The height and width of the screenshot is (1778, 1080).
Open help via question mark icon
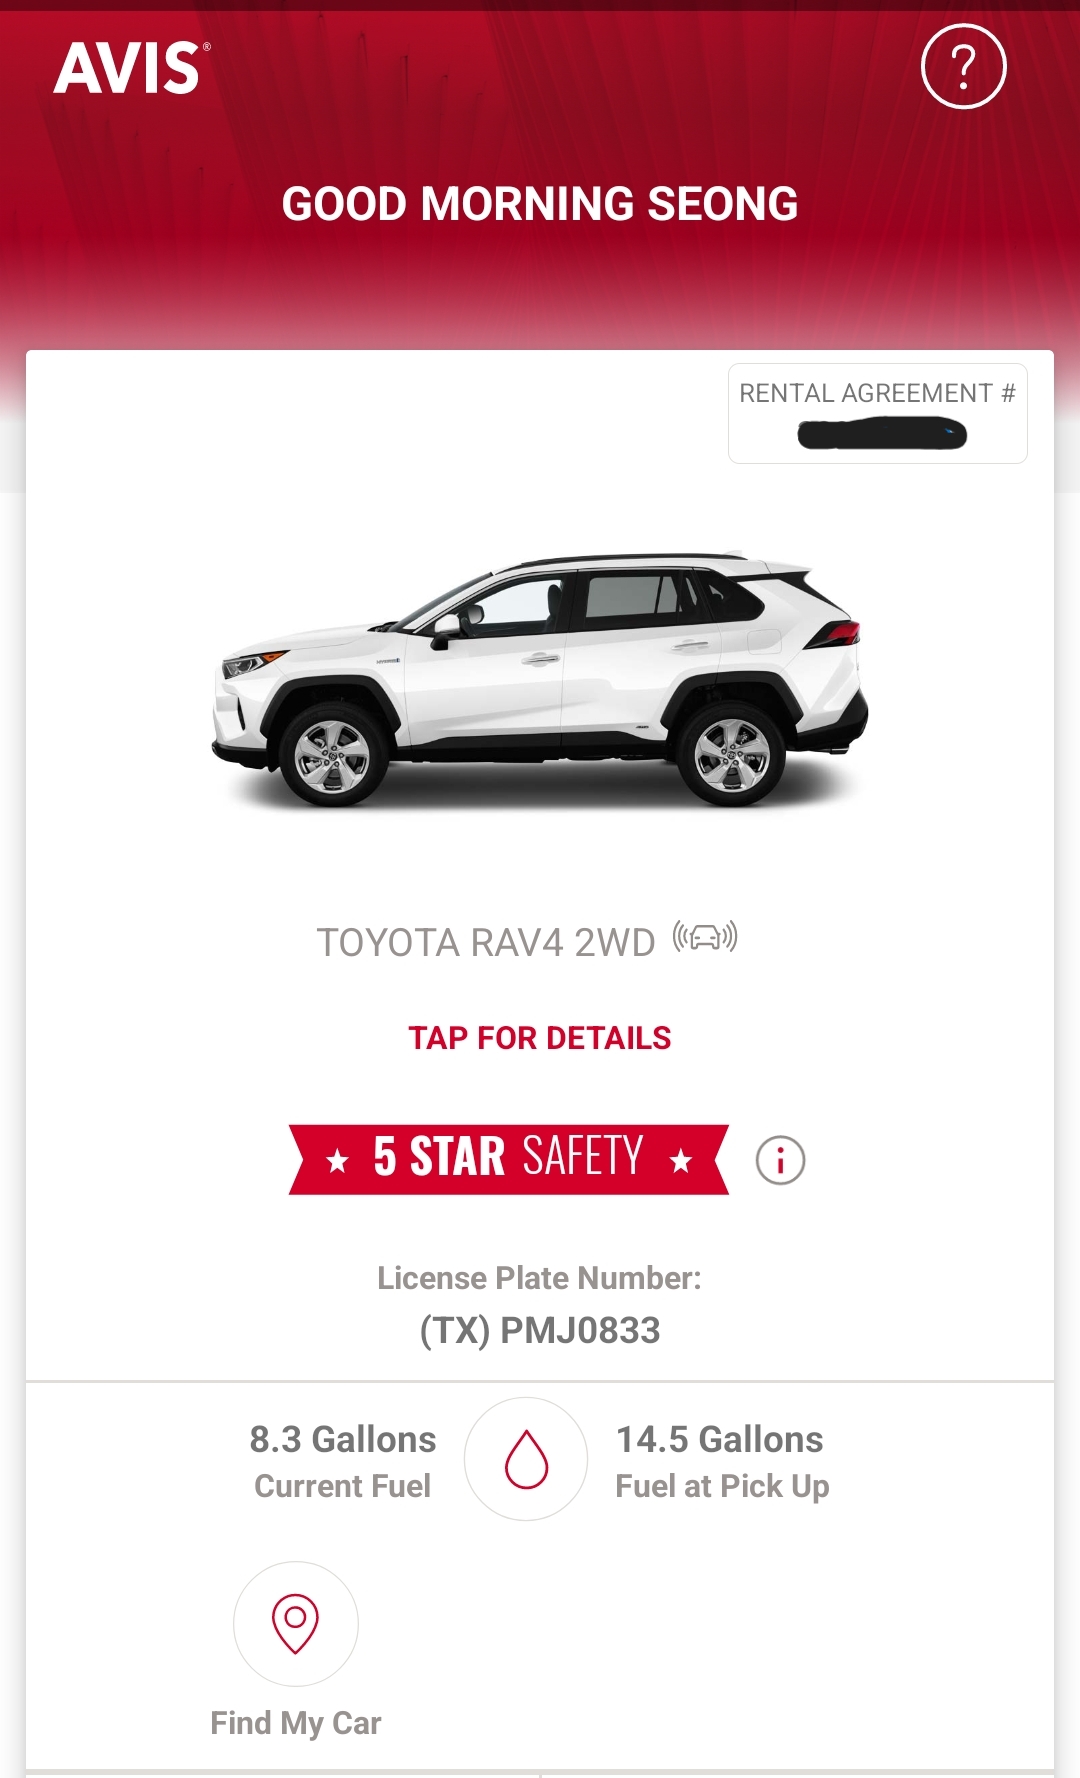(x=963, y=67)
